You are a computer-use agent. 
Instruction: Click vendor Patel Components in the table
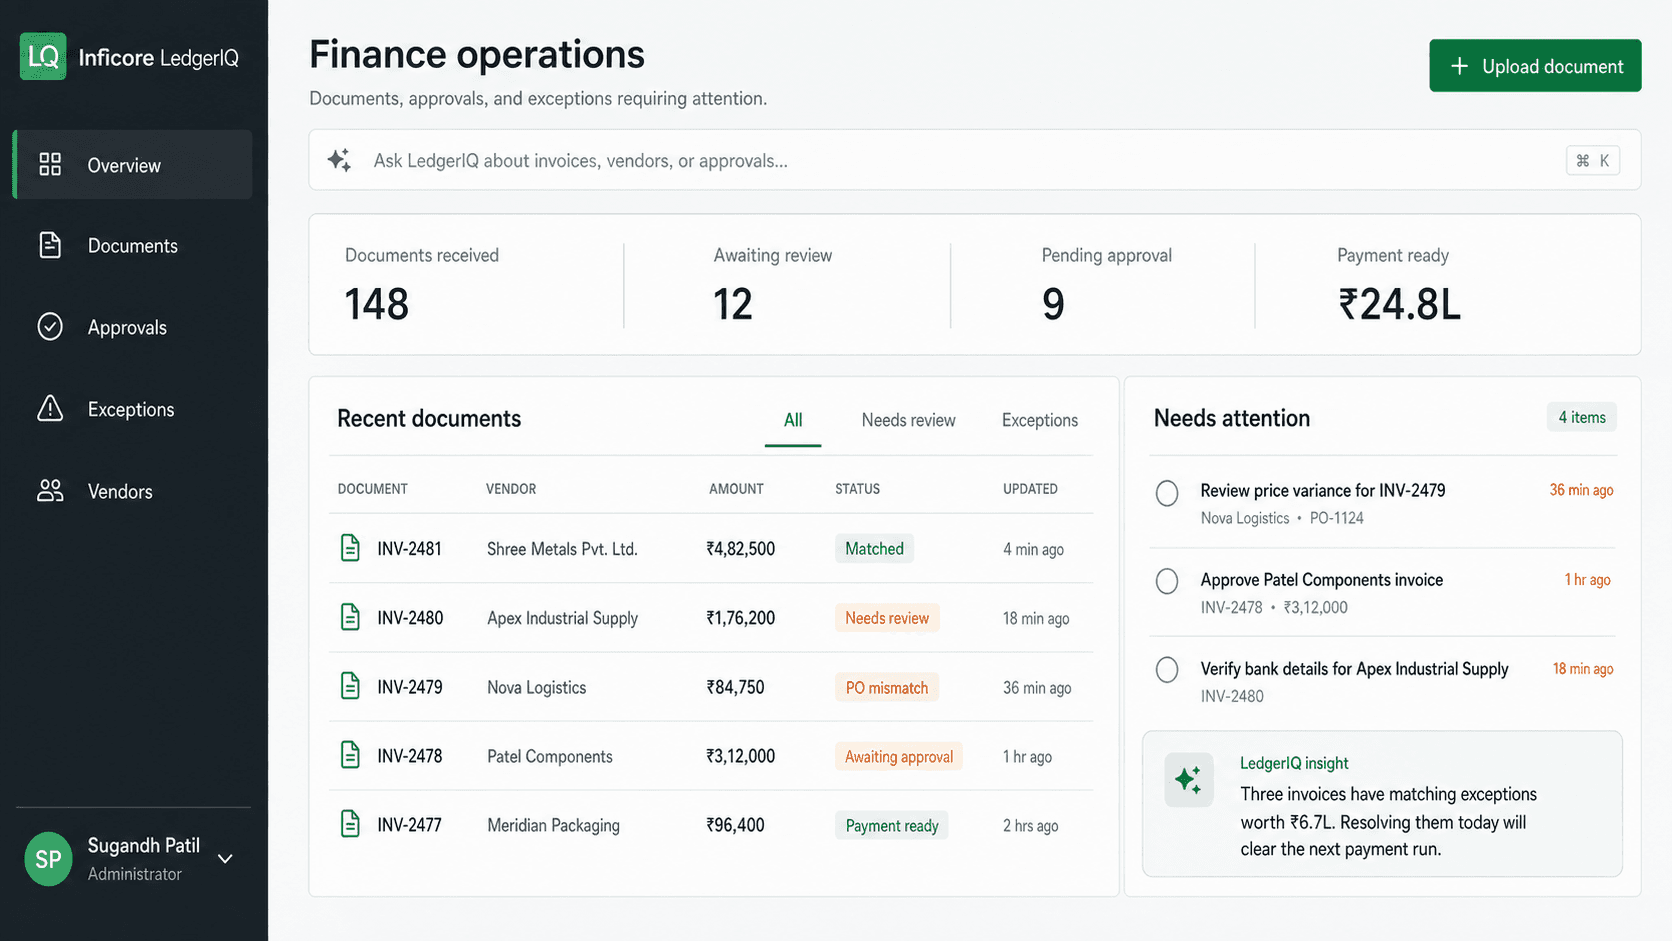tap(549, 755)
